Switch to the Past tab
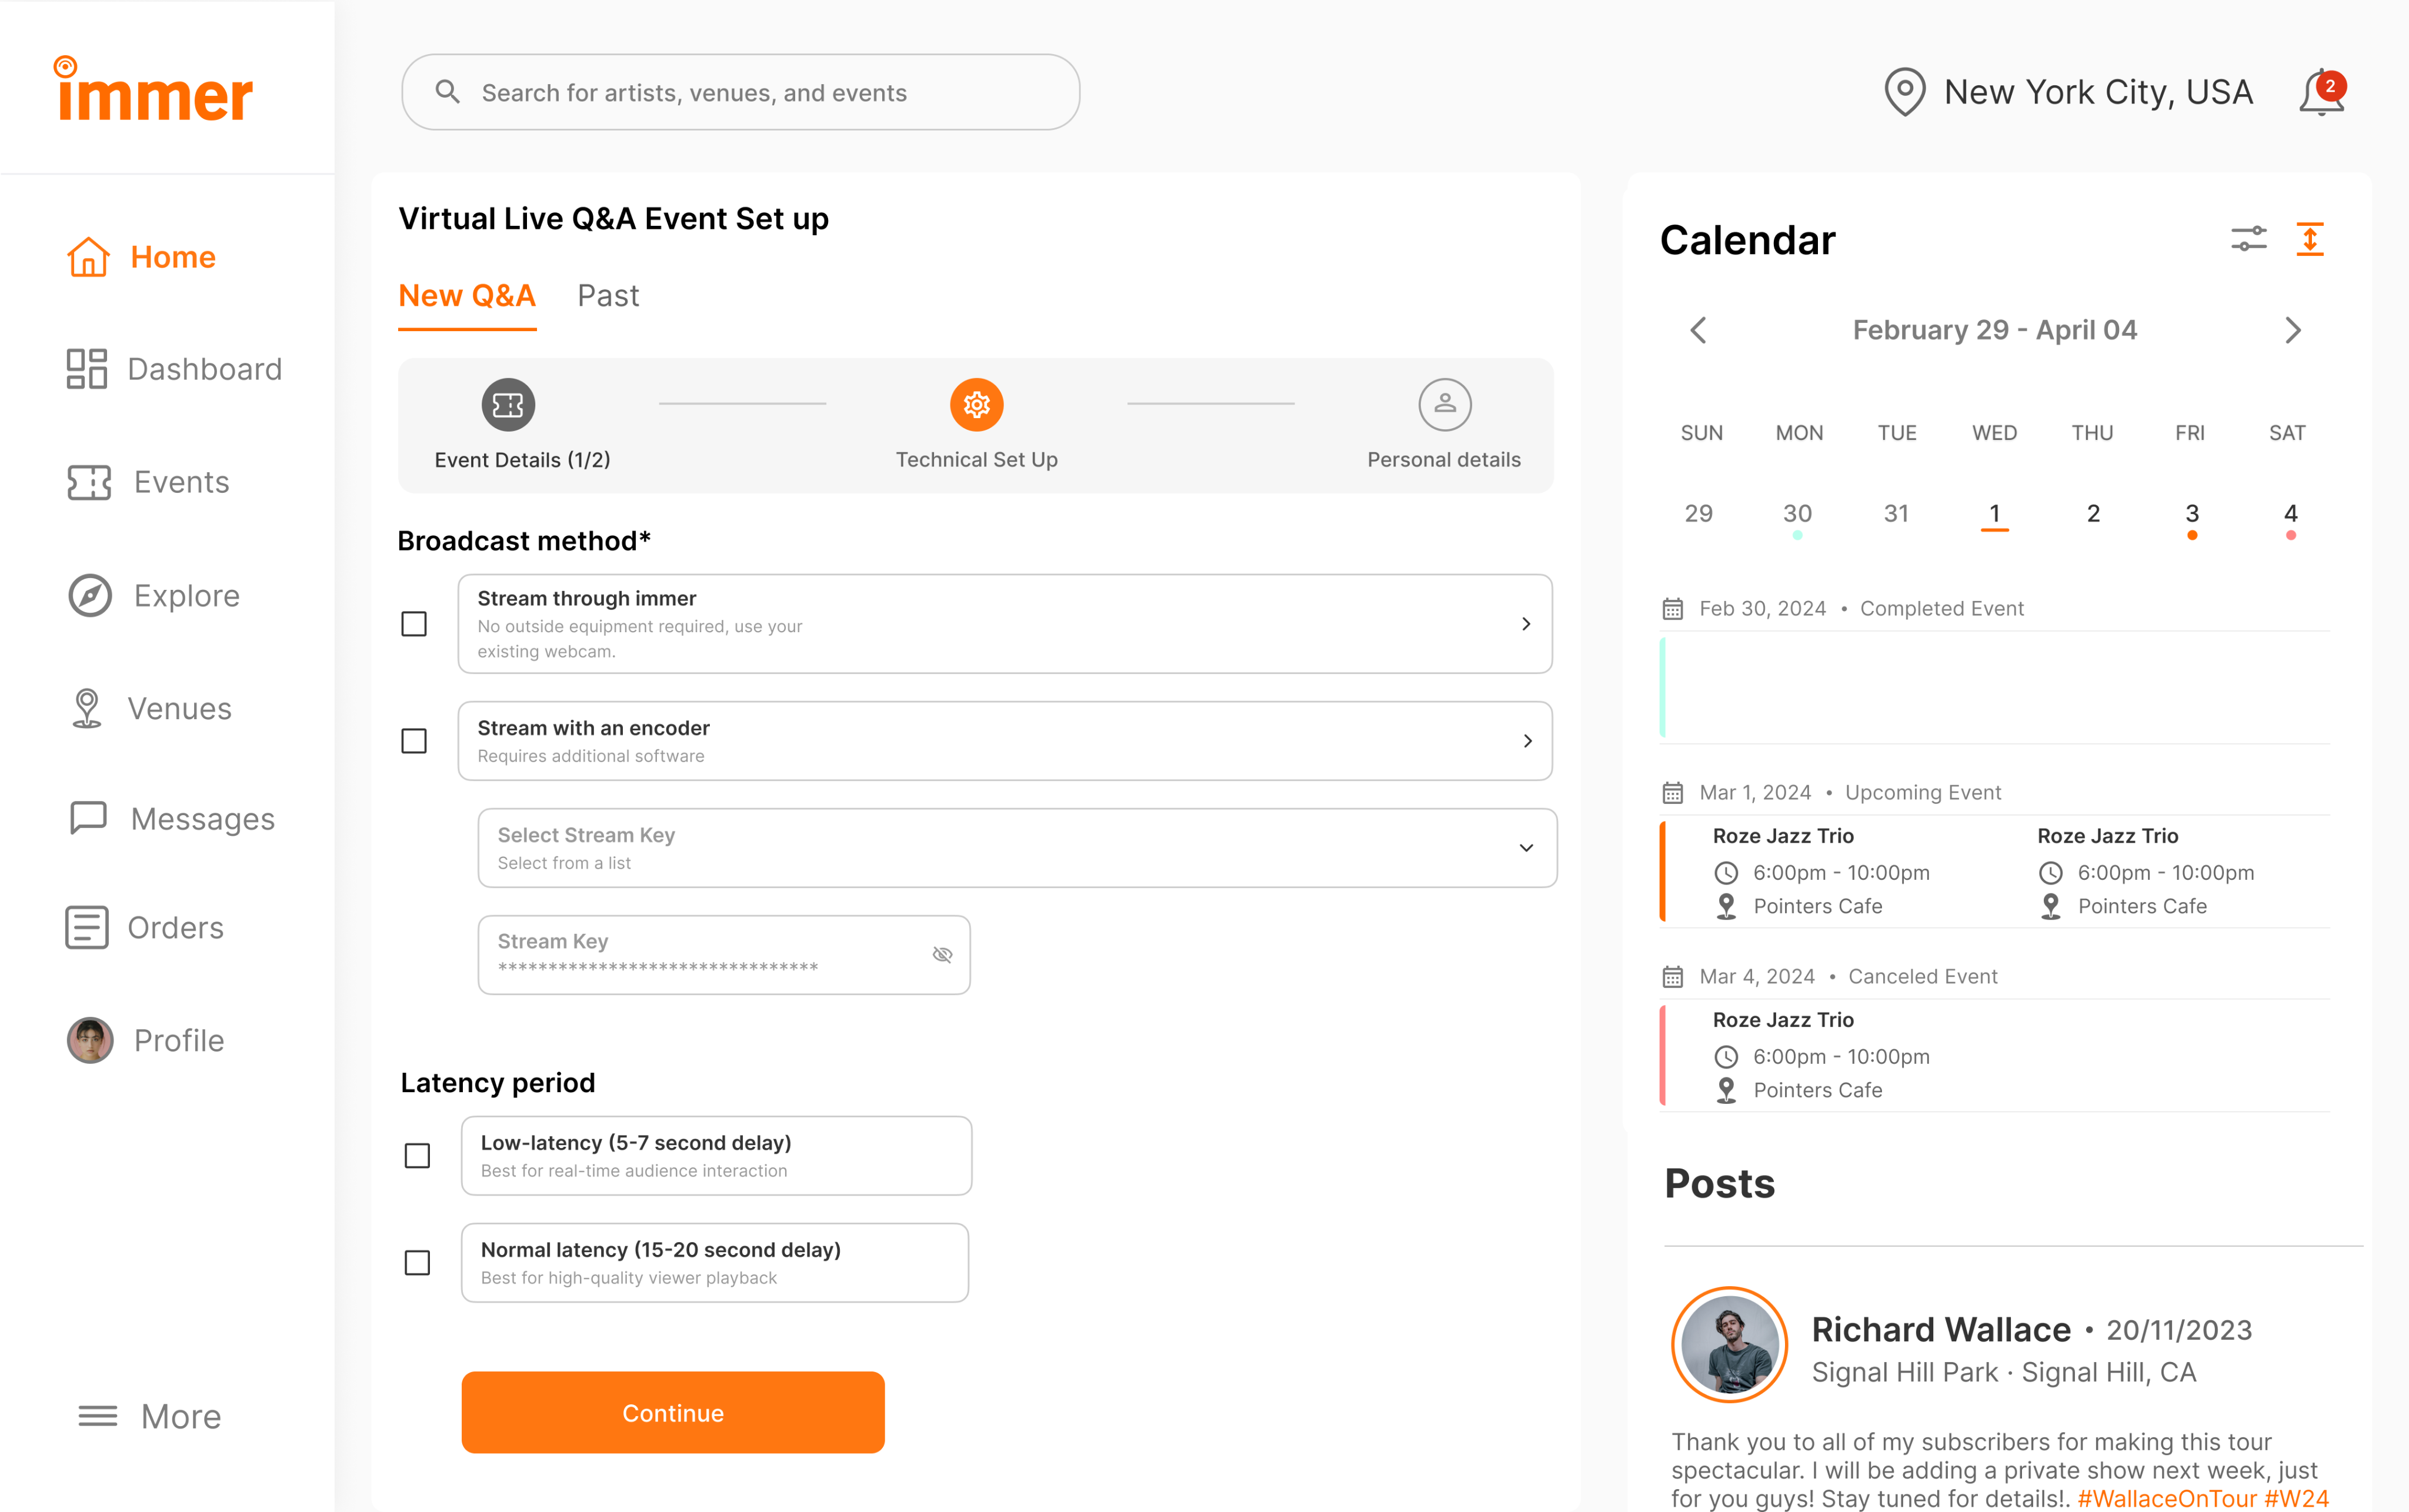Screen dimensions: 2409x1512 [x=608, y=296]
